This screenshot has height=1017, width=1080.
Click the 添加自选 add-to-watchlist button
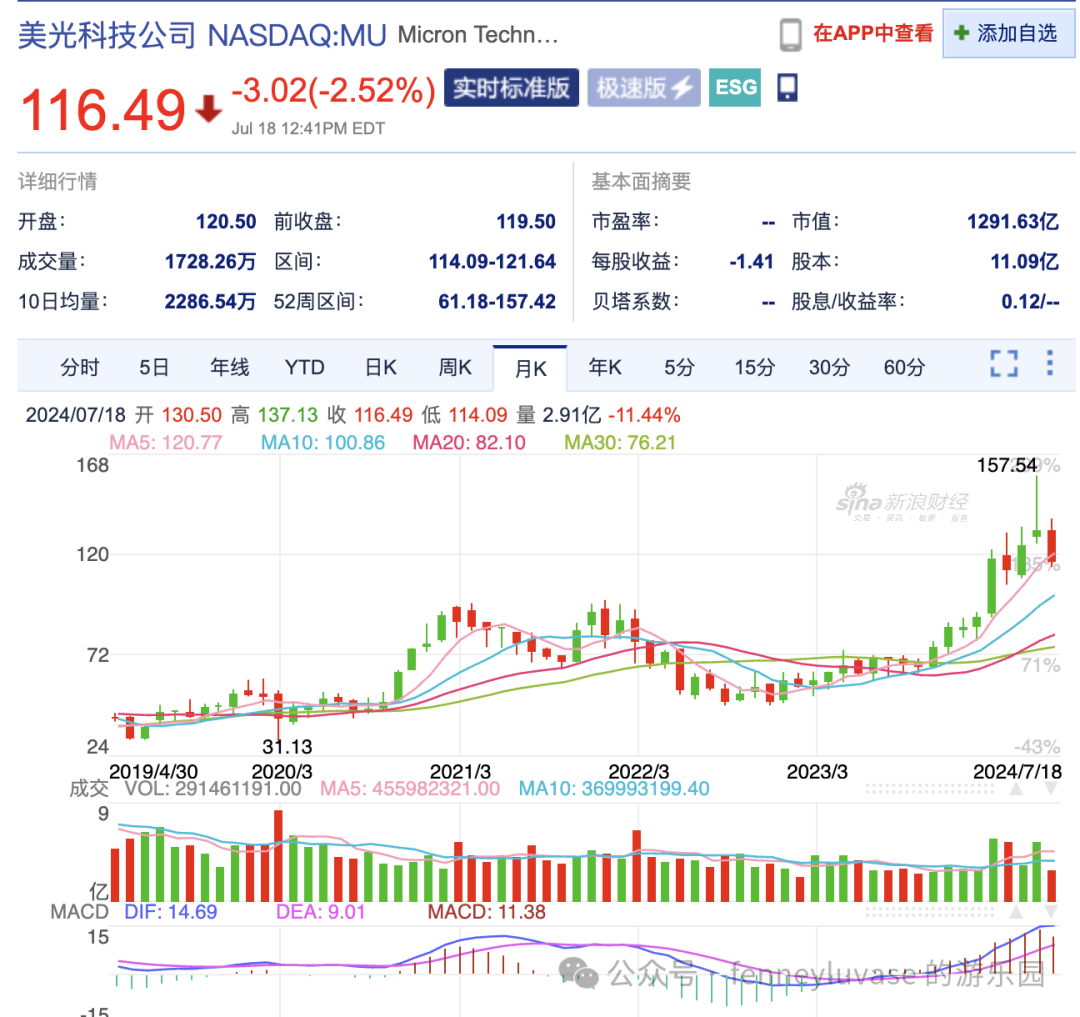pos(1008,32)
